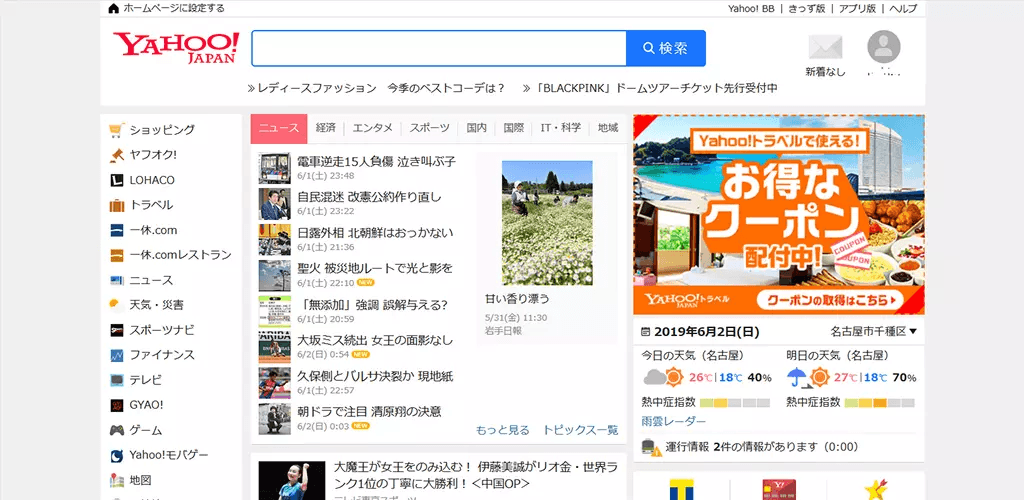Click the トピックス一覧 link
The width and height of the screenshot is (1024, 500).
pos(581,430)
